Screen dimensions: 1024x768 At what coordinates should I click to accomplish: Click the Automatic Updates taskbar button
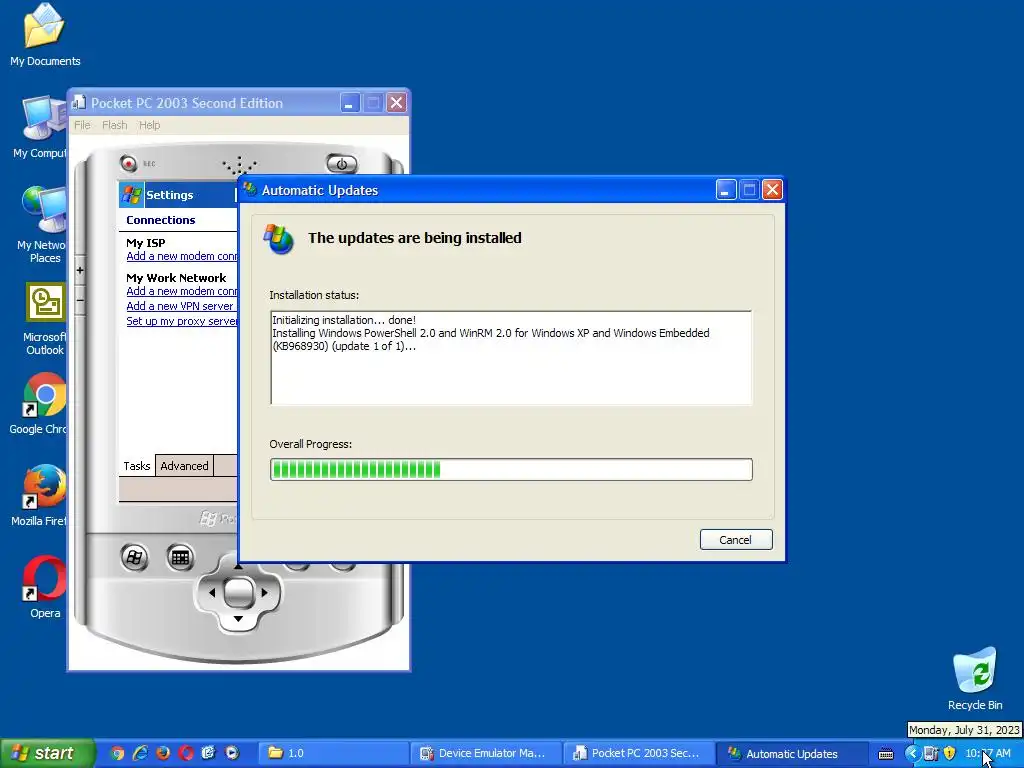tap(792, 753)
